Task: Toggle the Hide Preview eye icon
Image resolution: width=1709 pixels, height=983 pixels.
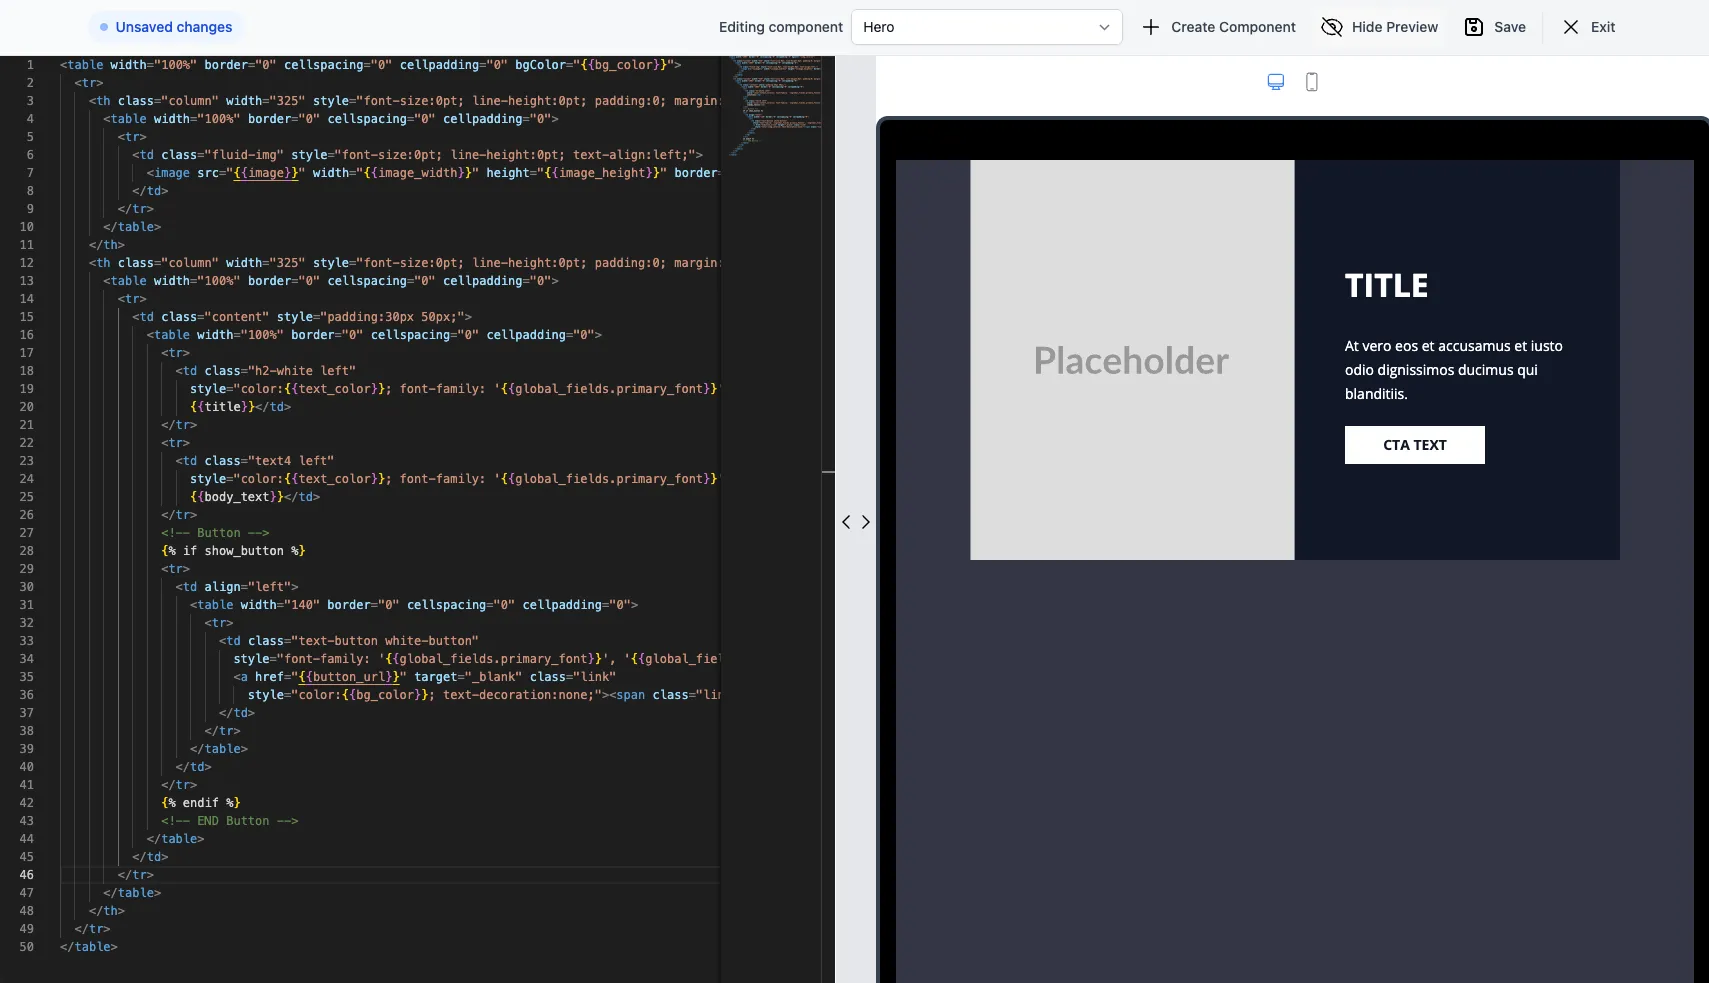Action: click(1331, 27)
